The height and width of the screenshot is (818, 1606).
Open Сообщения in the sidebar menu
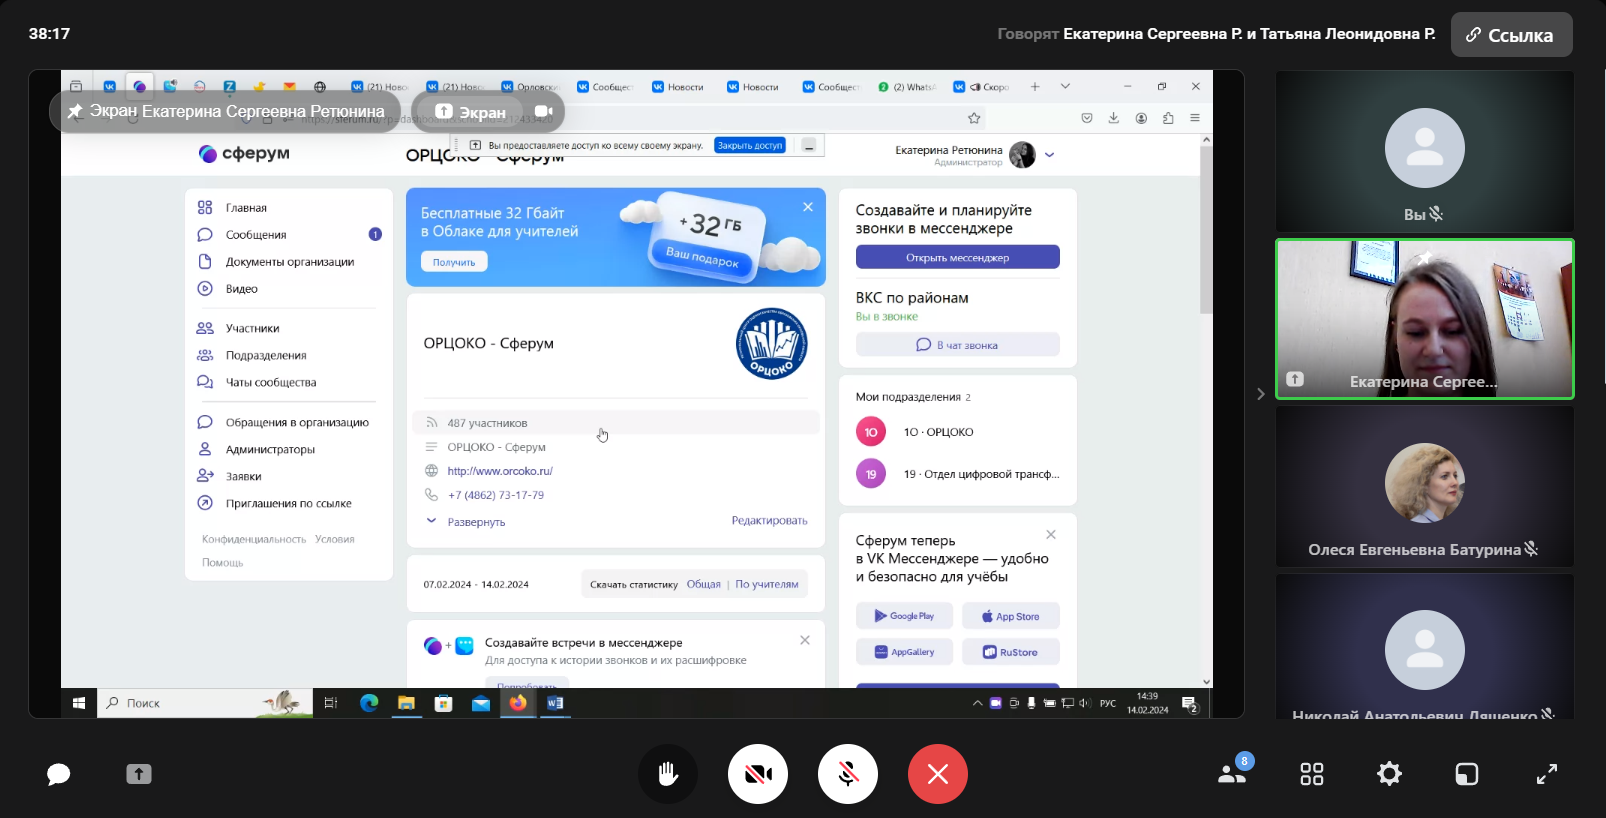[256, 235]
